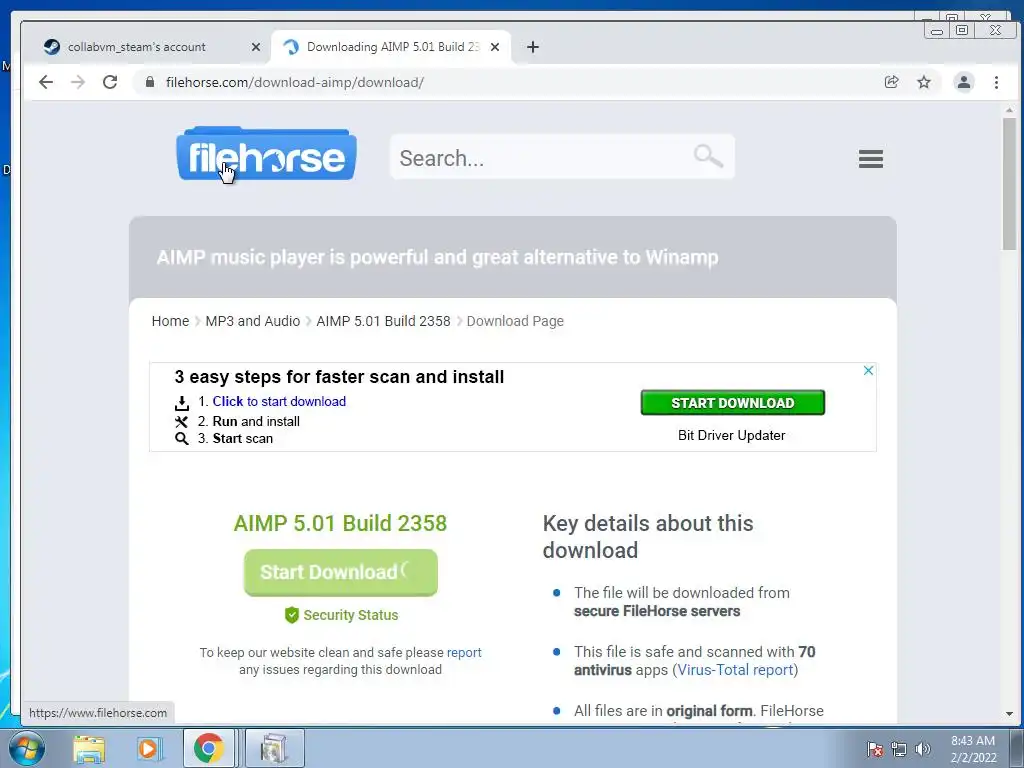Screen dimensions: 1024x768
Task: Click 'Download Page' breadcrumb text
Action: click(515, 321)
